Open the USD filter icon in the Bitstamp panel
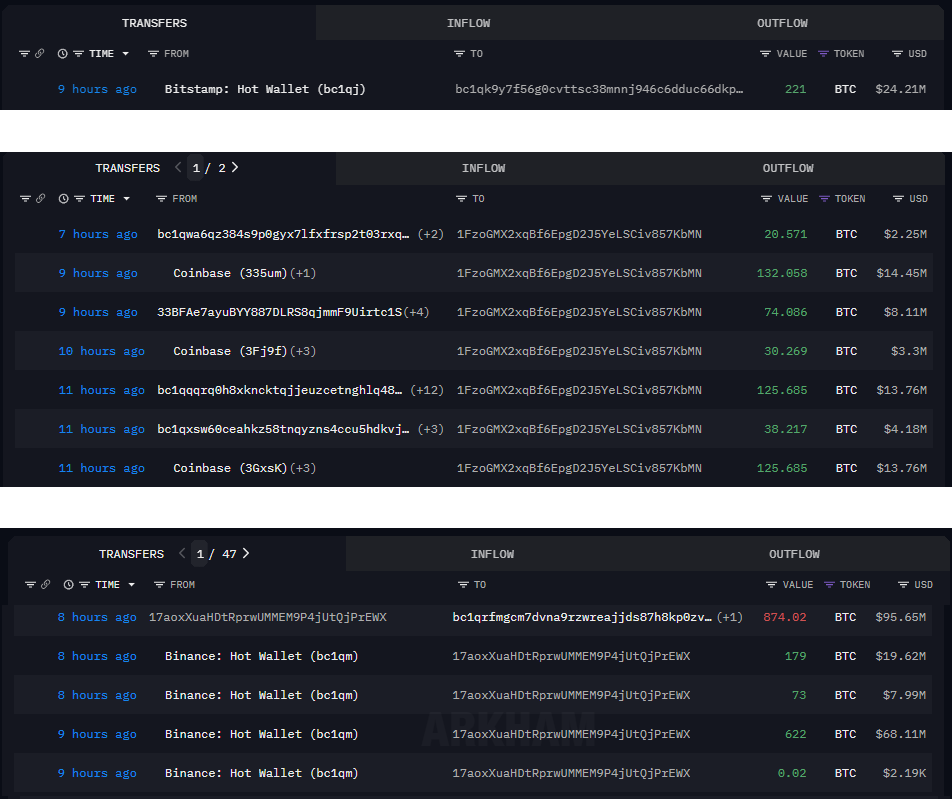952x799 pixels. tap(897, 54)
